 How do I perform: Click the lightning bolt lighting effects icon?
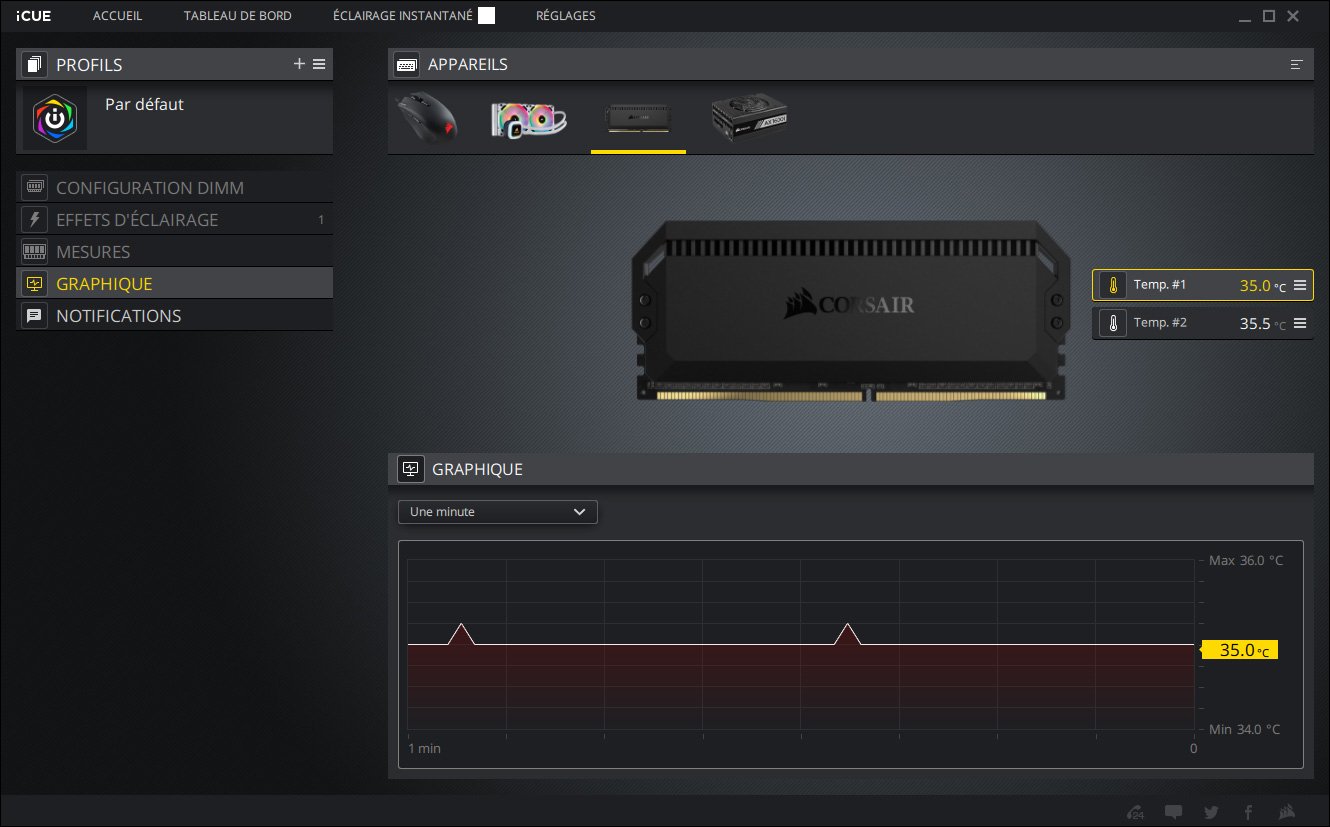click(35, 220)
